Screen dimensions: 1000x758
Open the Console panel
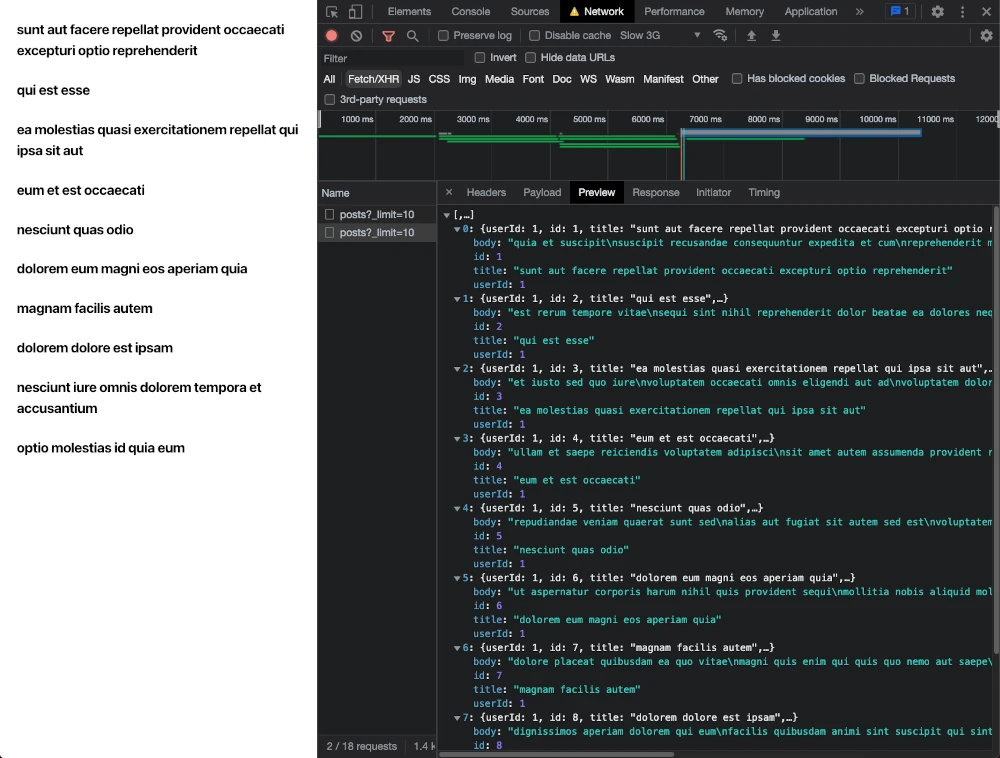pyautogui.click(x=472, y=12)
